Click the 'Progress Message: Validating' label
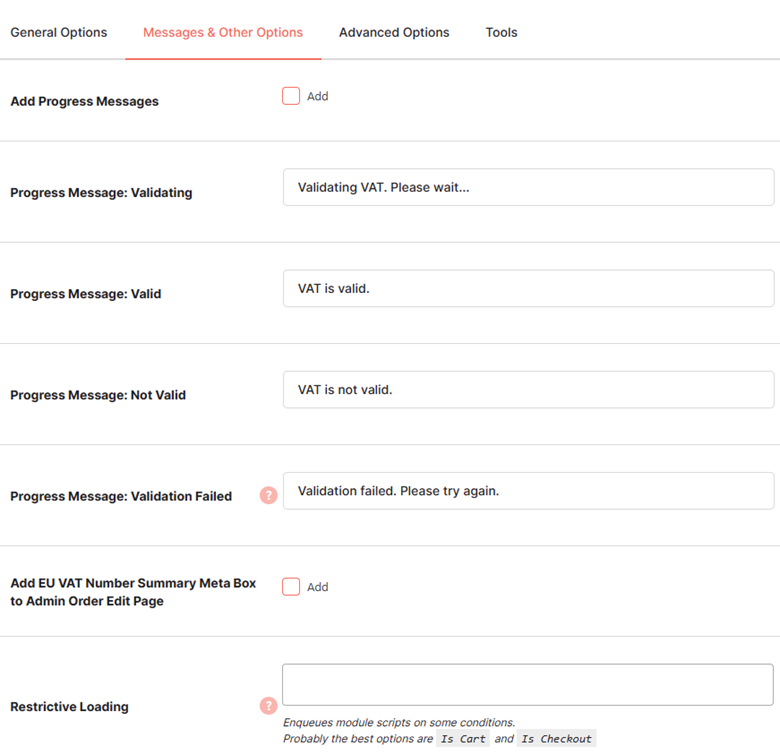Viewport: 780px width, 755px height. pyautogui.click(x=101, y=193)
